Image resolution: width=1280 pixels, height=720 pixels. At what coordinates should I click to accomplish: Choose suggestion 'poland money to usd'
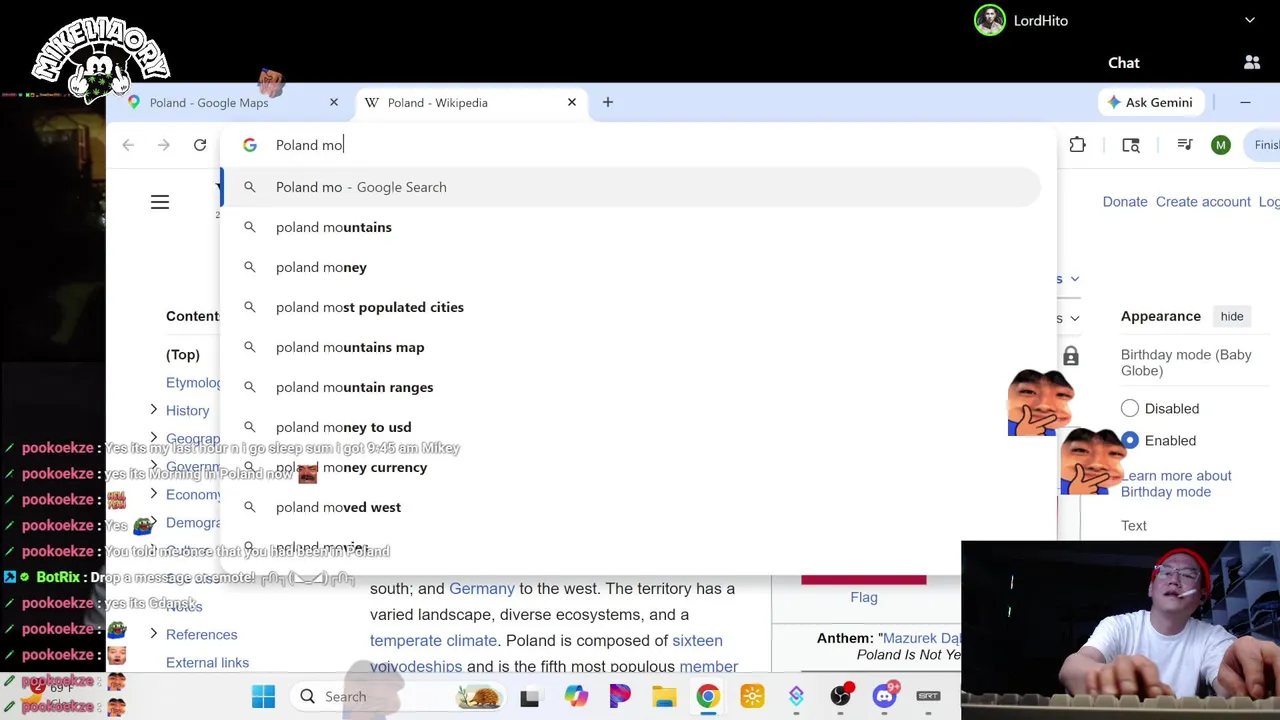click(630, 427)
